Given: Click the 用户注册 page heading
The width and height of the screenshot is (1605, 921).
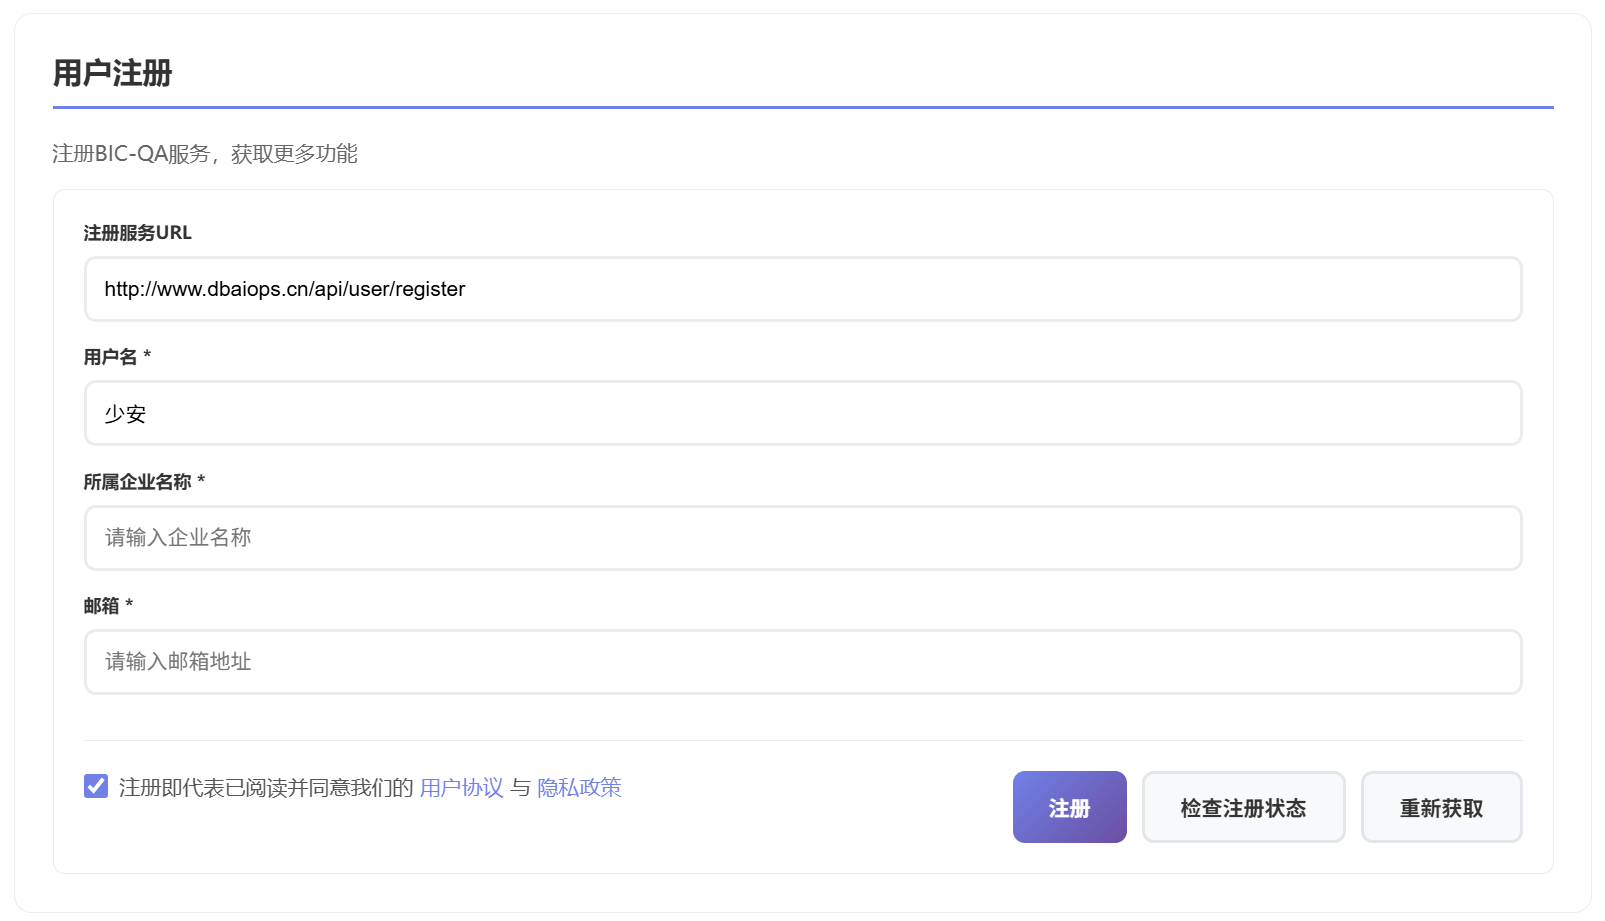Looking at the screenshot, I should (x=114, y=72).
